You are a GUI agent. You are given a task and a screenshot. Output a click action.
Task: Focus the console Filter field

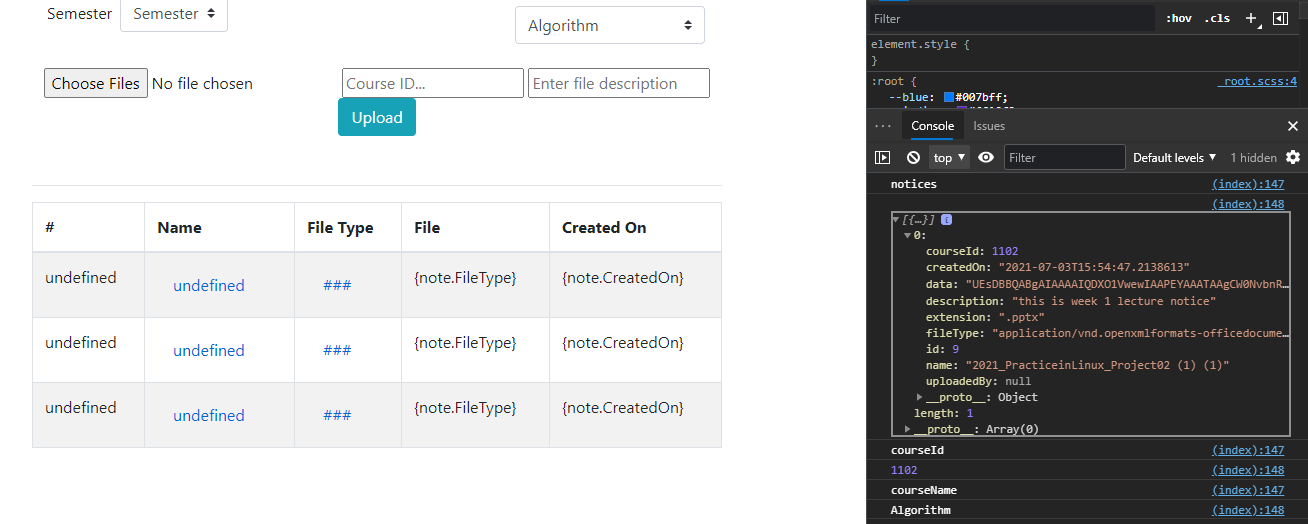(x=1065, y=157)
